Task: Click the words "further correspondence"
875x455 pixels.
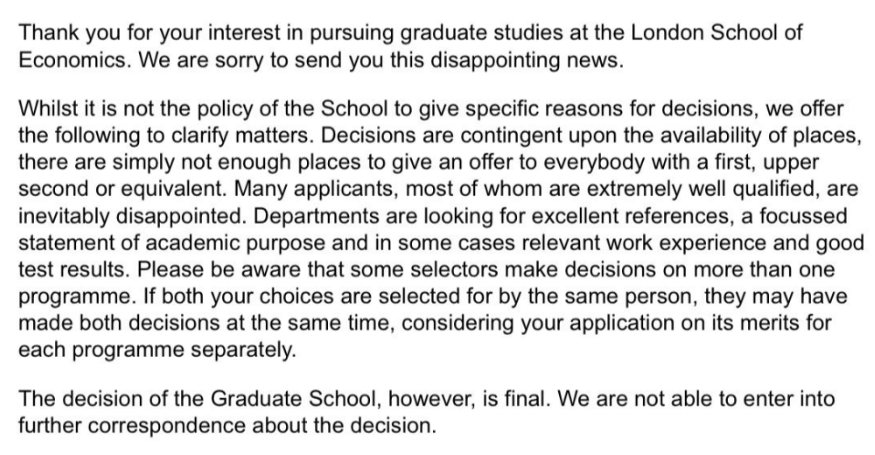Action: 132,426
